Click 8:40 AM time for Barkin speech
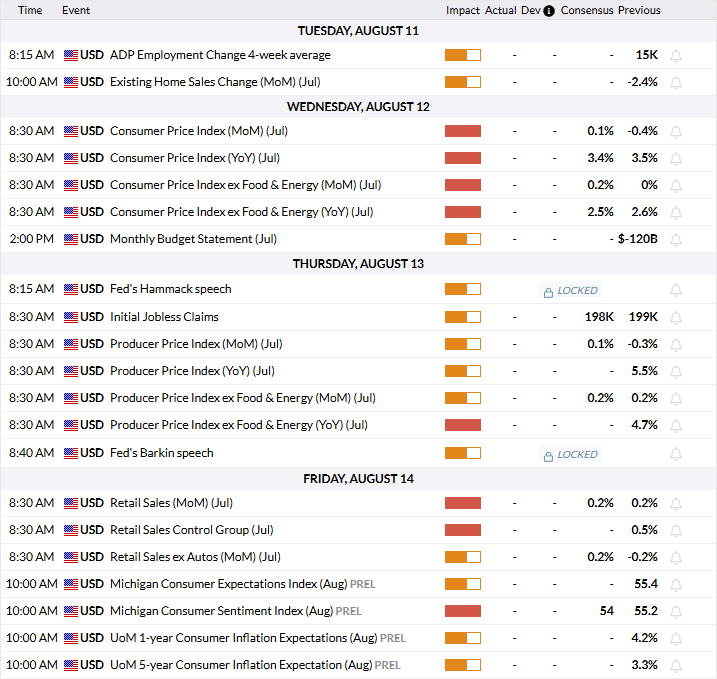The width and height of the screenshot is (717, 679). tap(32, 453)
